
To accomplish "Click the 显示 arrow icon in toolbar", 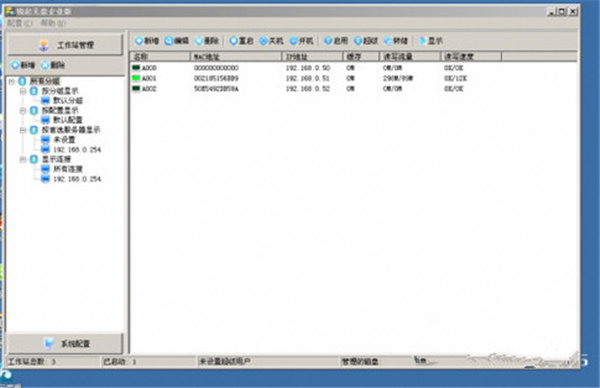I will point(431,41).
